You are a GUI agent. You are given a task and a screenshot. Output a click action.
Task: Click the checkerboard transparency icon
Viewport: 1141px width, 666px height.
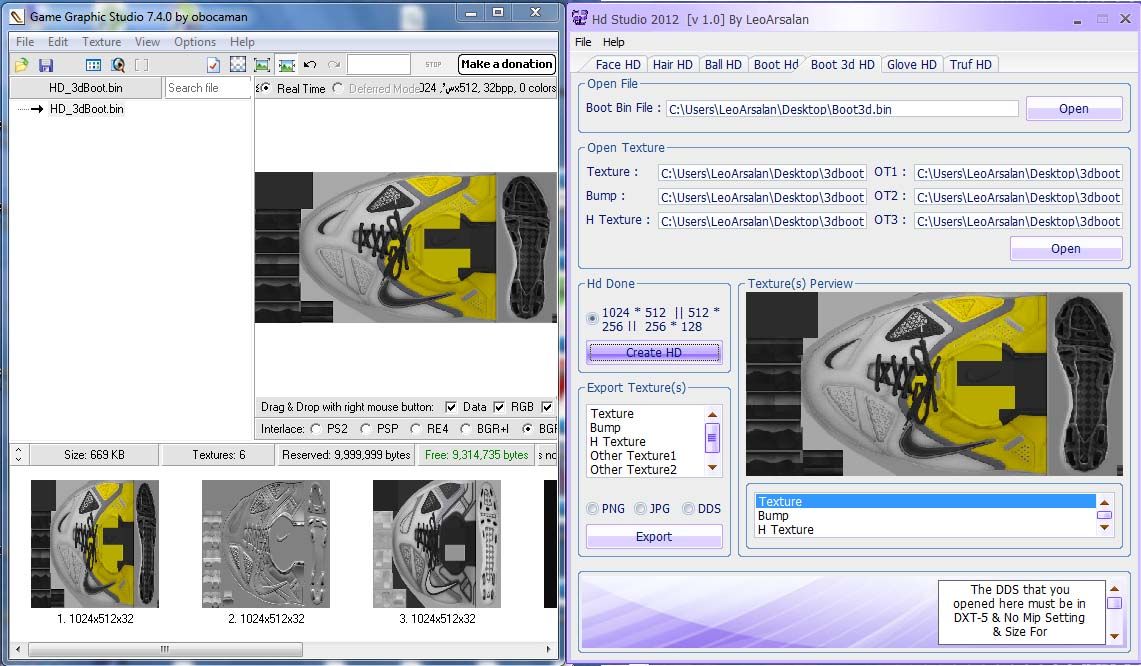(x=238, y=65)
